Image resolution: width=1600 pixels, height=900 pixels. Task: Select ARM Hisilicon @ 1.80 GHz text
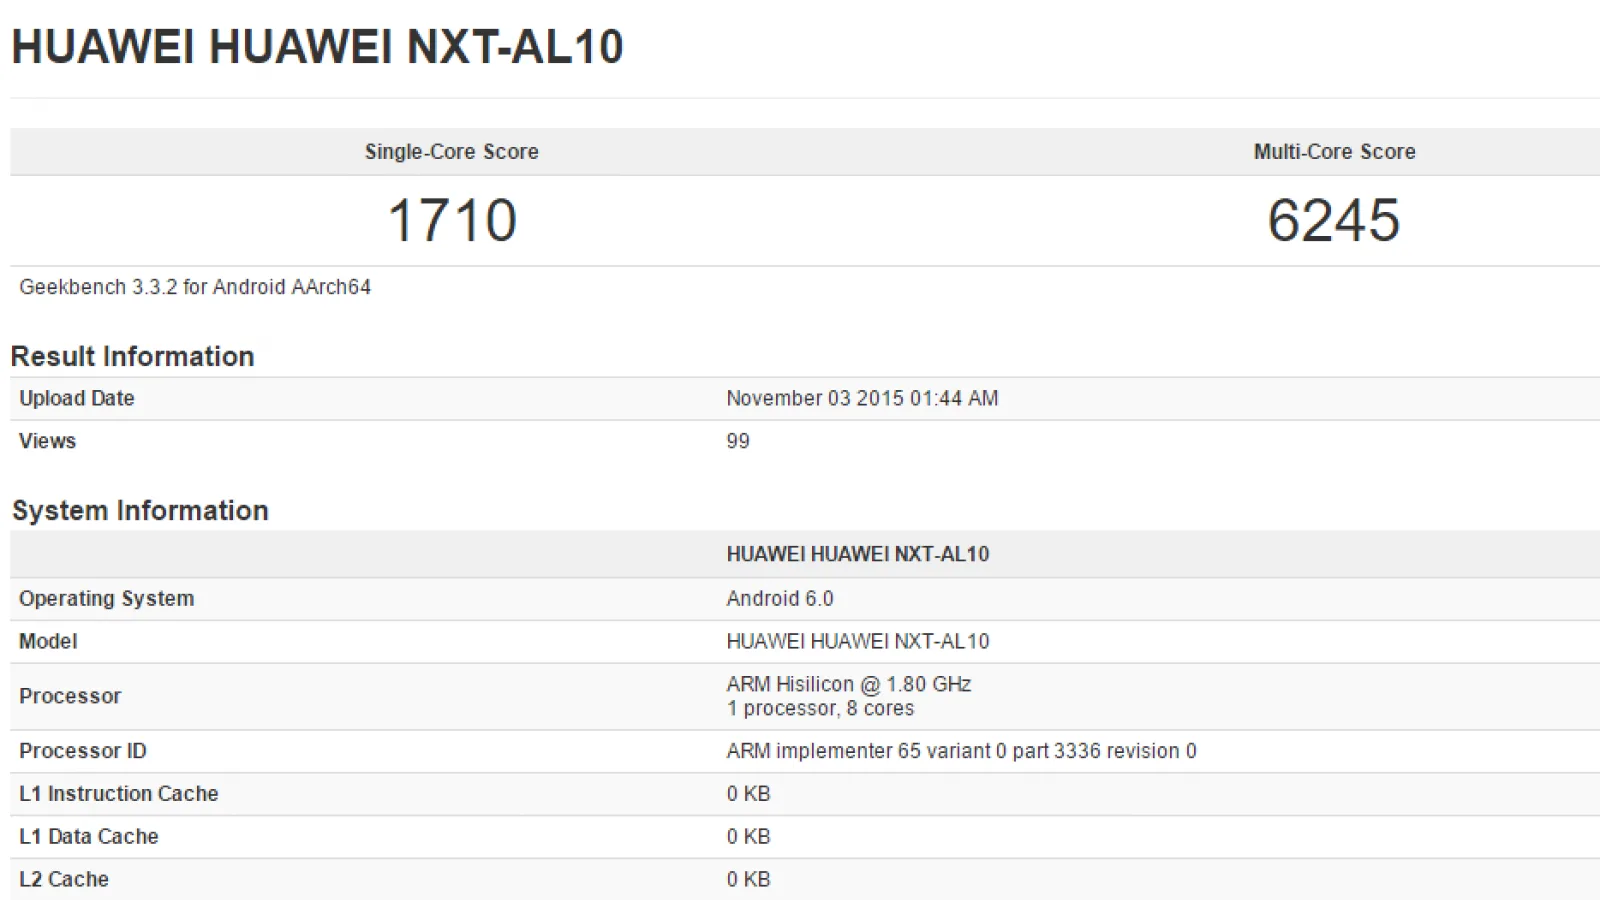pyautogui.click(x=849, y=684)
